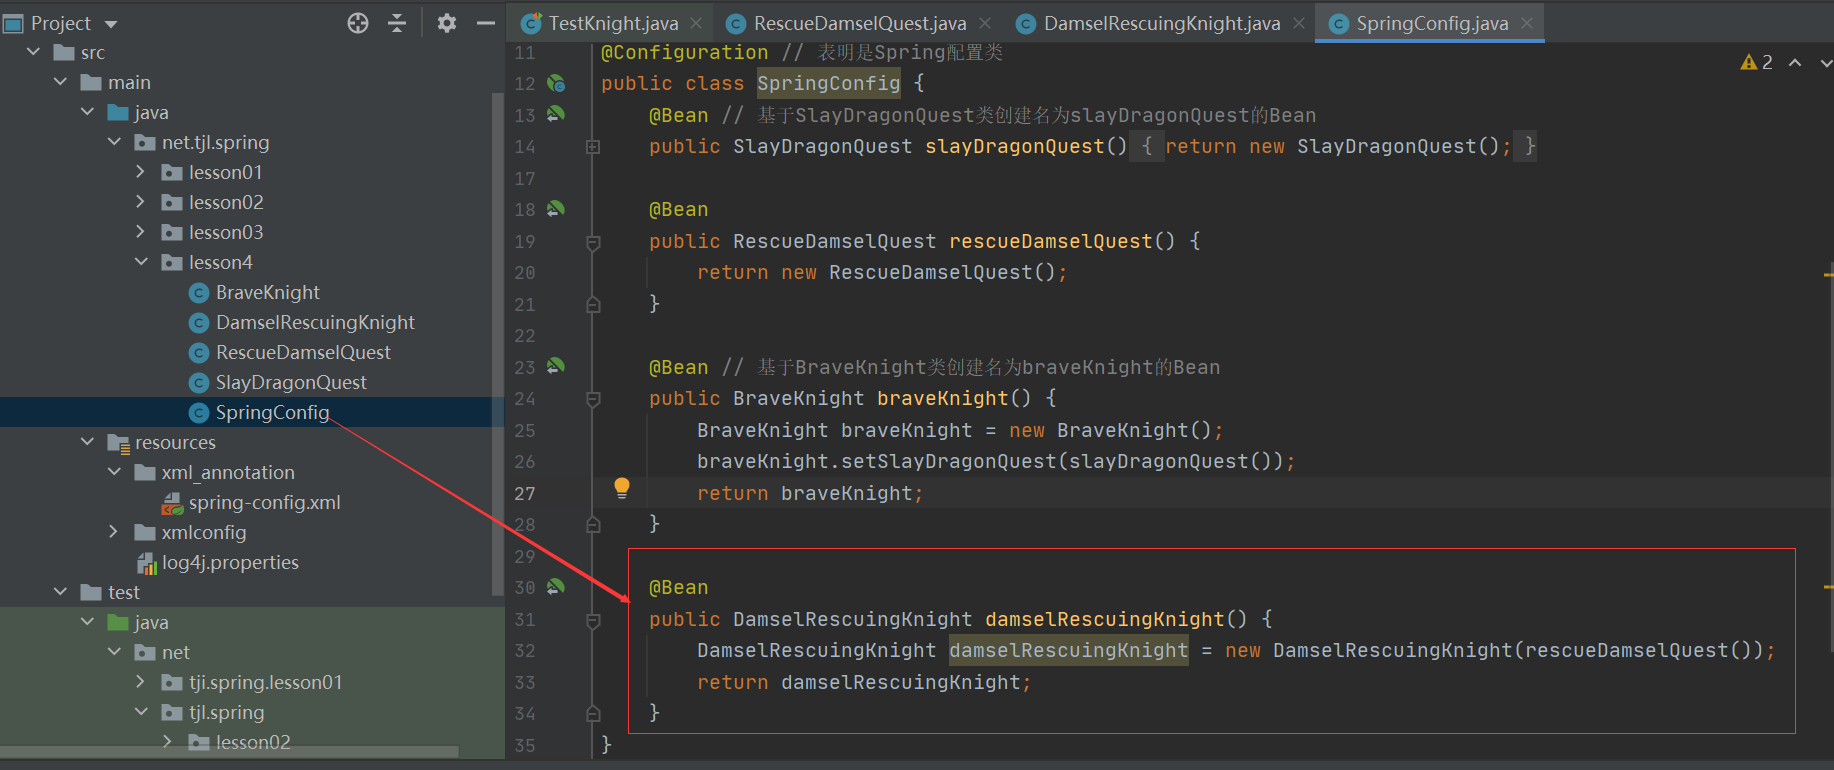Image resolution: width=1834 pixels, height=770 pixels.
Task: Expand the xmlconfig folder
Action: click(115, 532)
